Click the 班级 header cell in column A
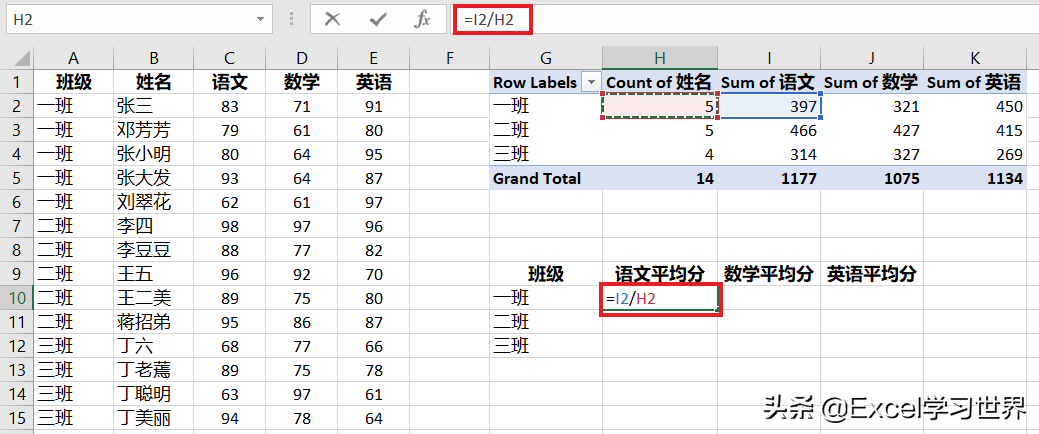This screenshot has height=434, width=1039. (74, 82)
